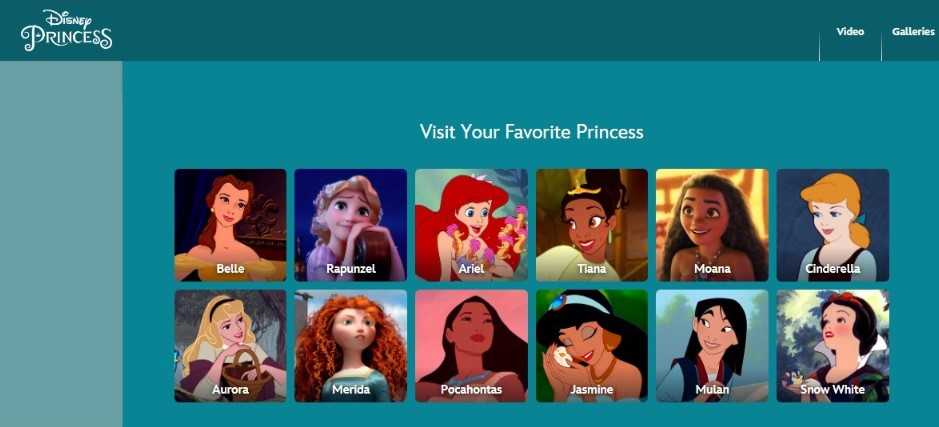Visit the Pocahontas page

point(471,346)
